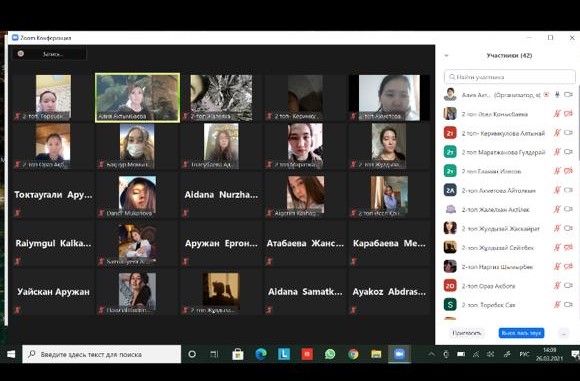Open Microsoft Store from the taskbar

tap(237, 354)
